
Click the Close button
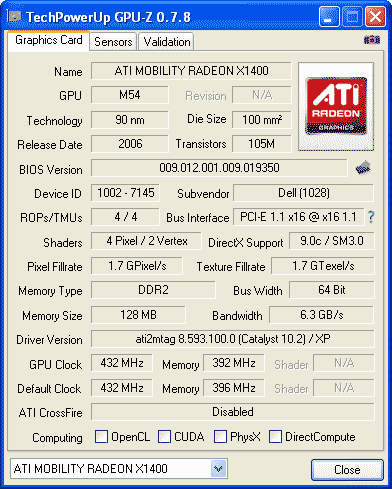(347, 470)
